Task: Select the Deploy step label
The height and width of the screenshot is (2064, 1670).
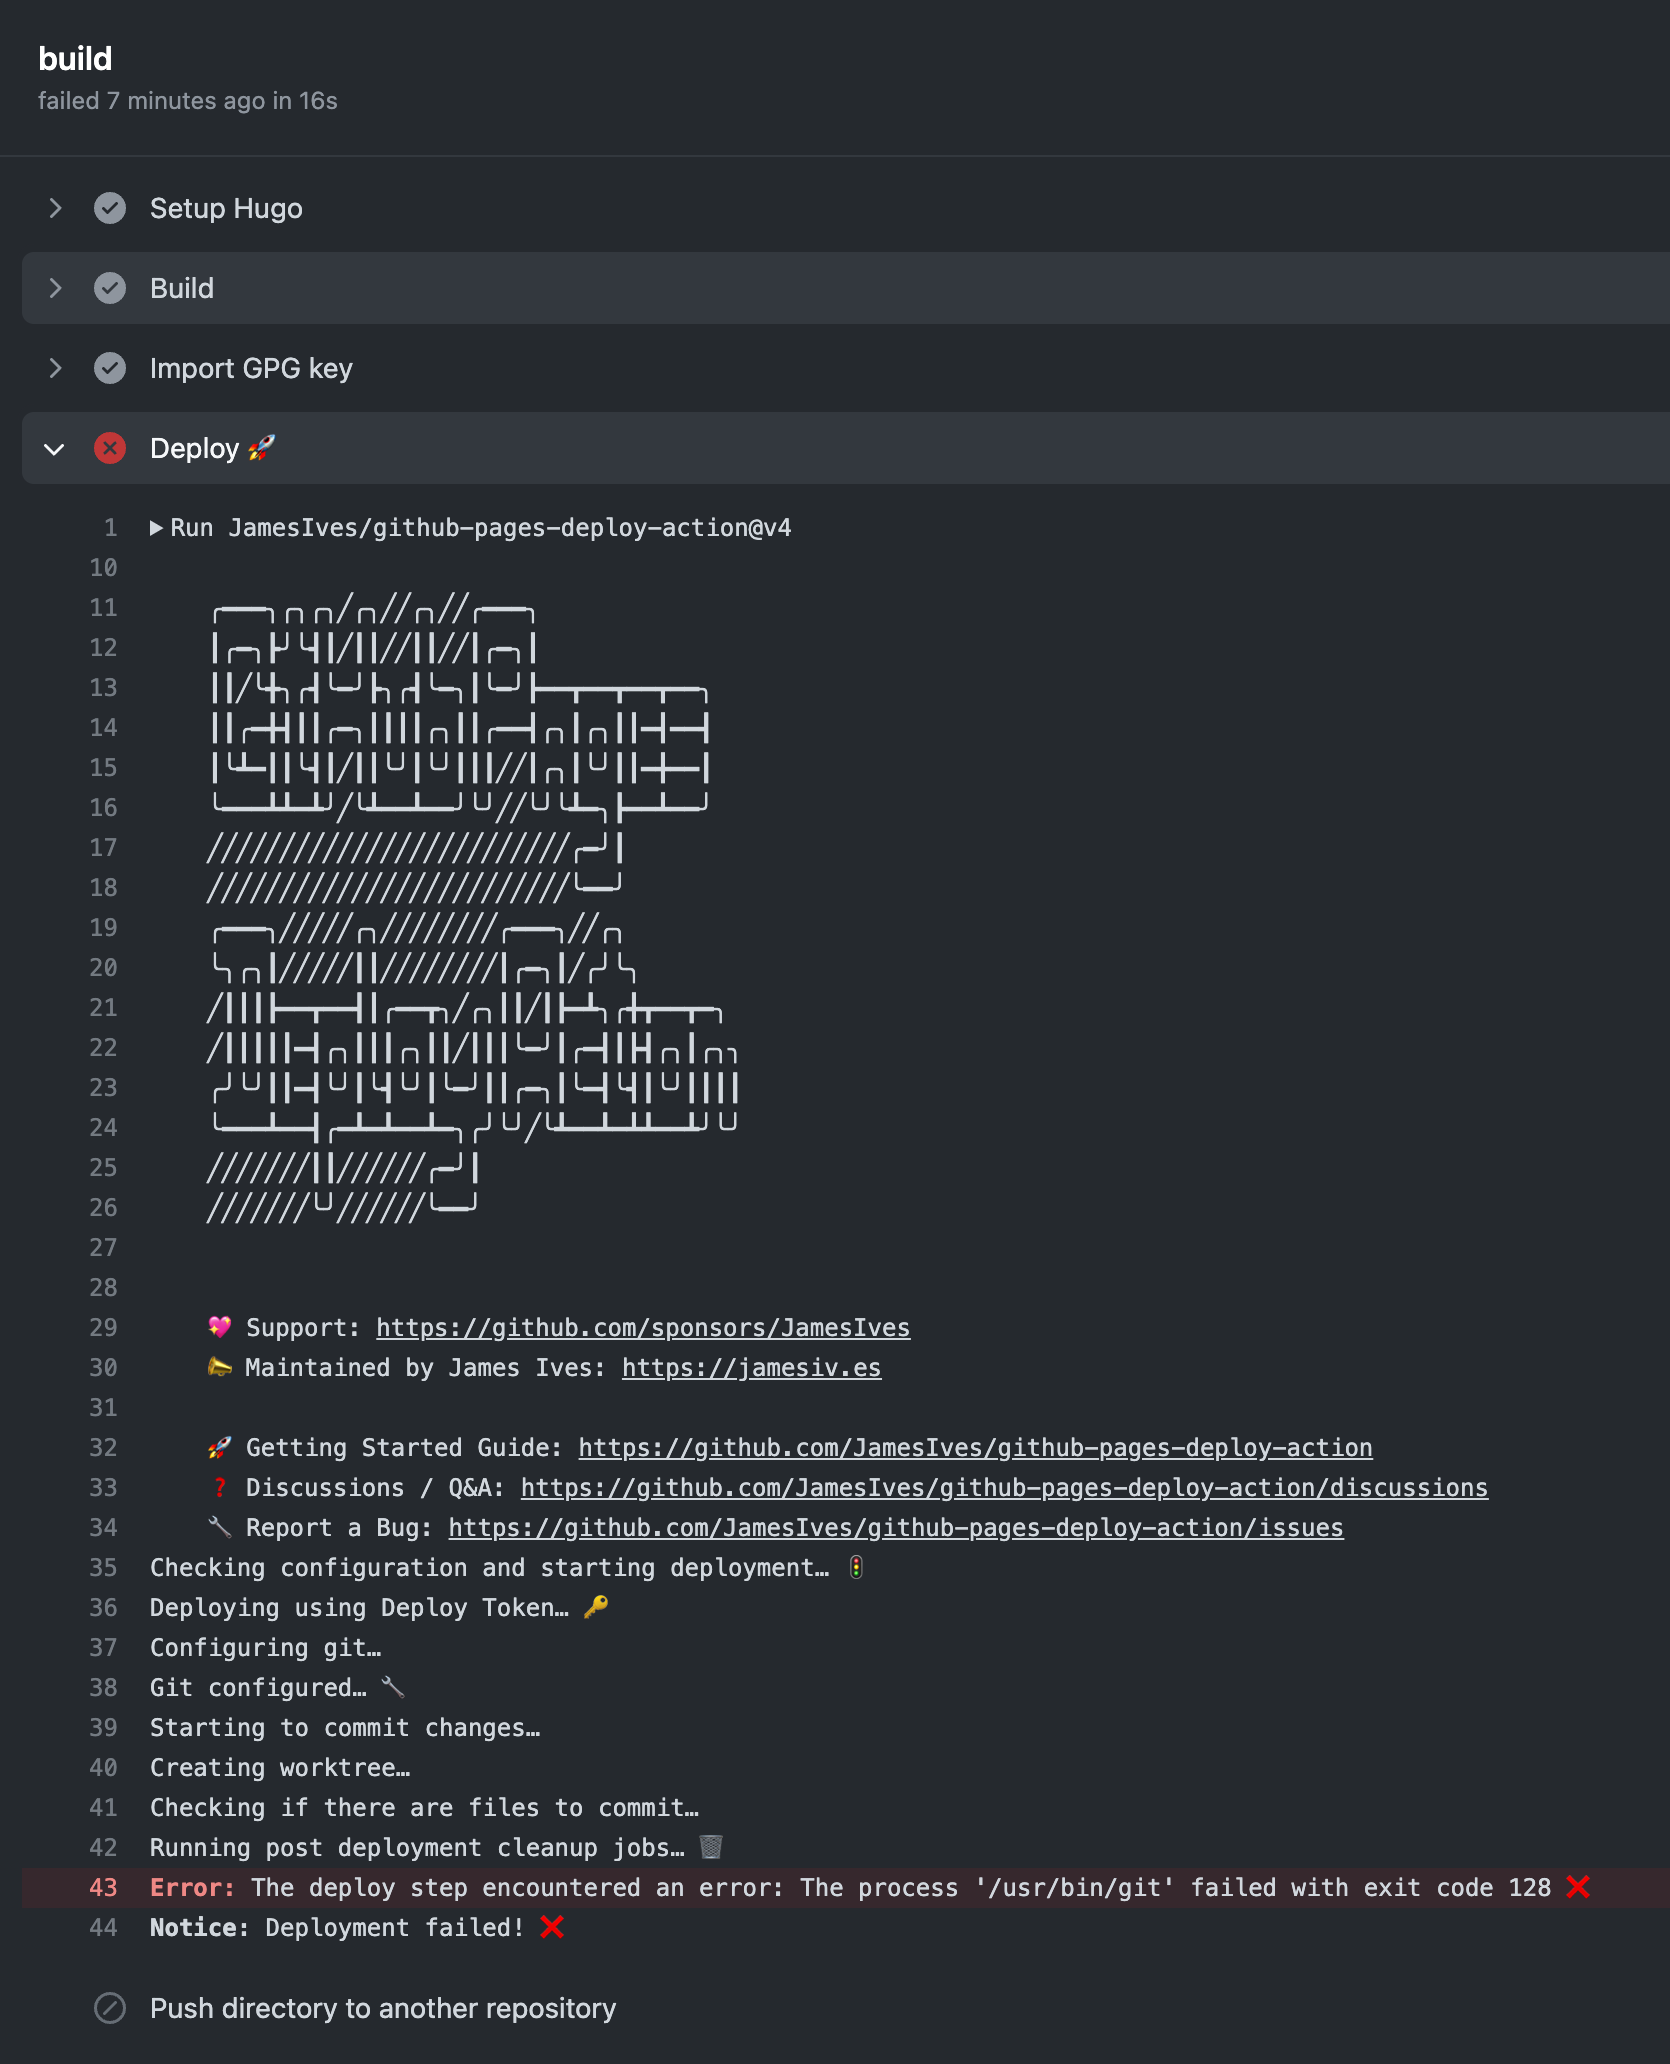Action: point(194,448)
